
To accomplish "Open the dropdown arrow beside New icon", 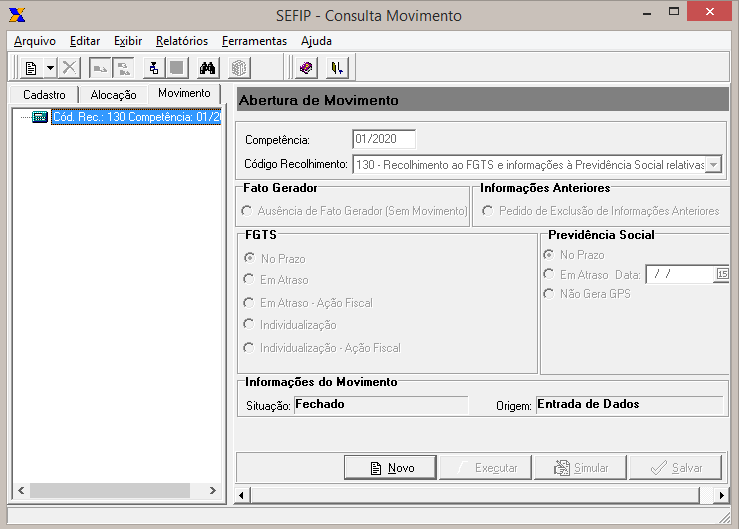I will click(x=50, y=68).
